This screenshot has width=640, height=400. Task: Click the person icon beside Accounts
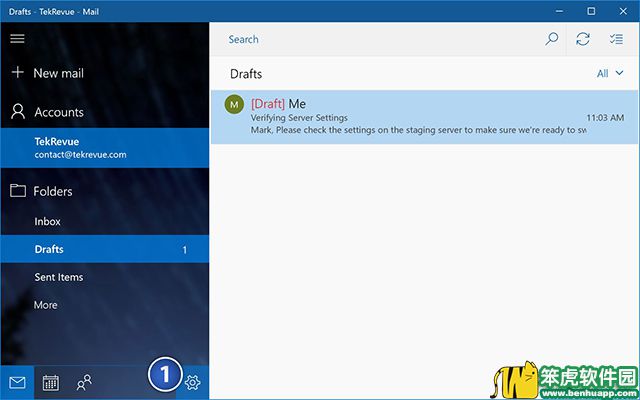[18, 111]
